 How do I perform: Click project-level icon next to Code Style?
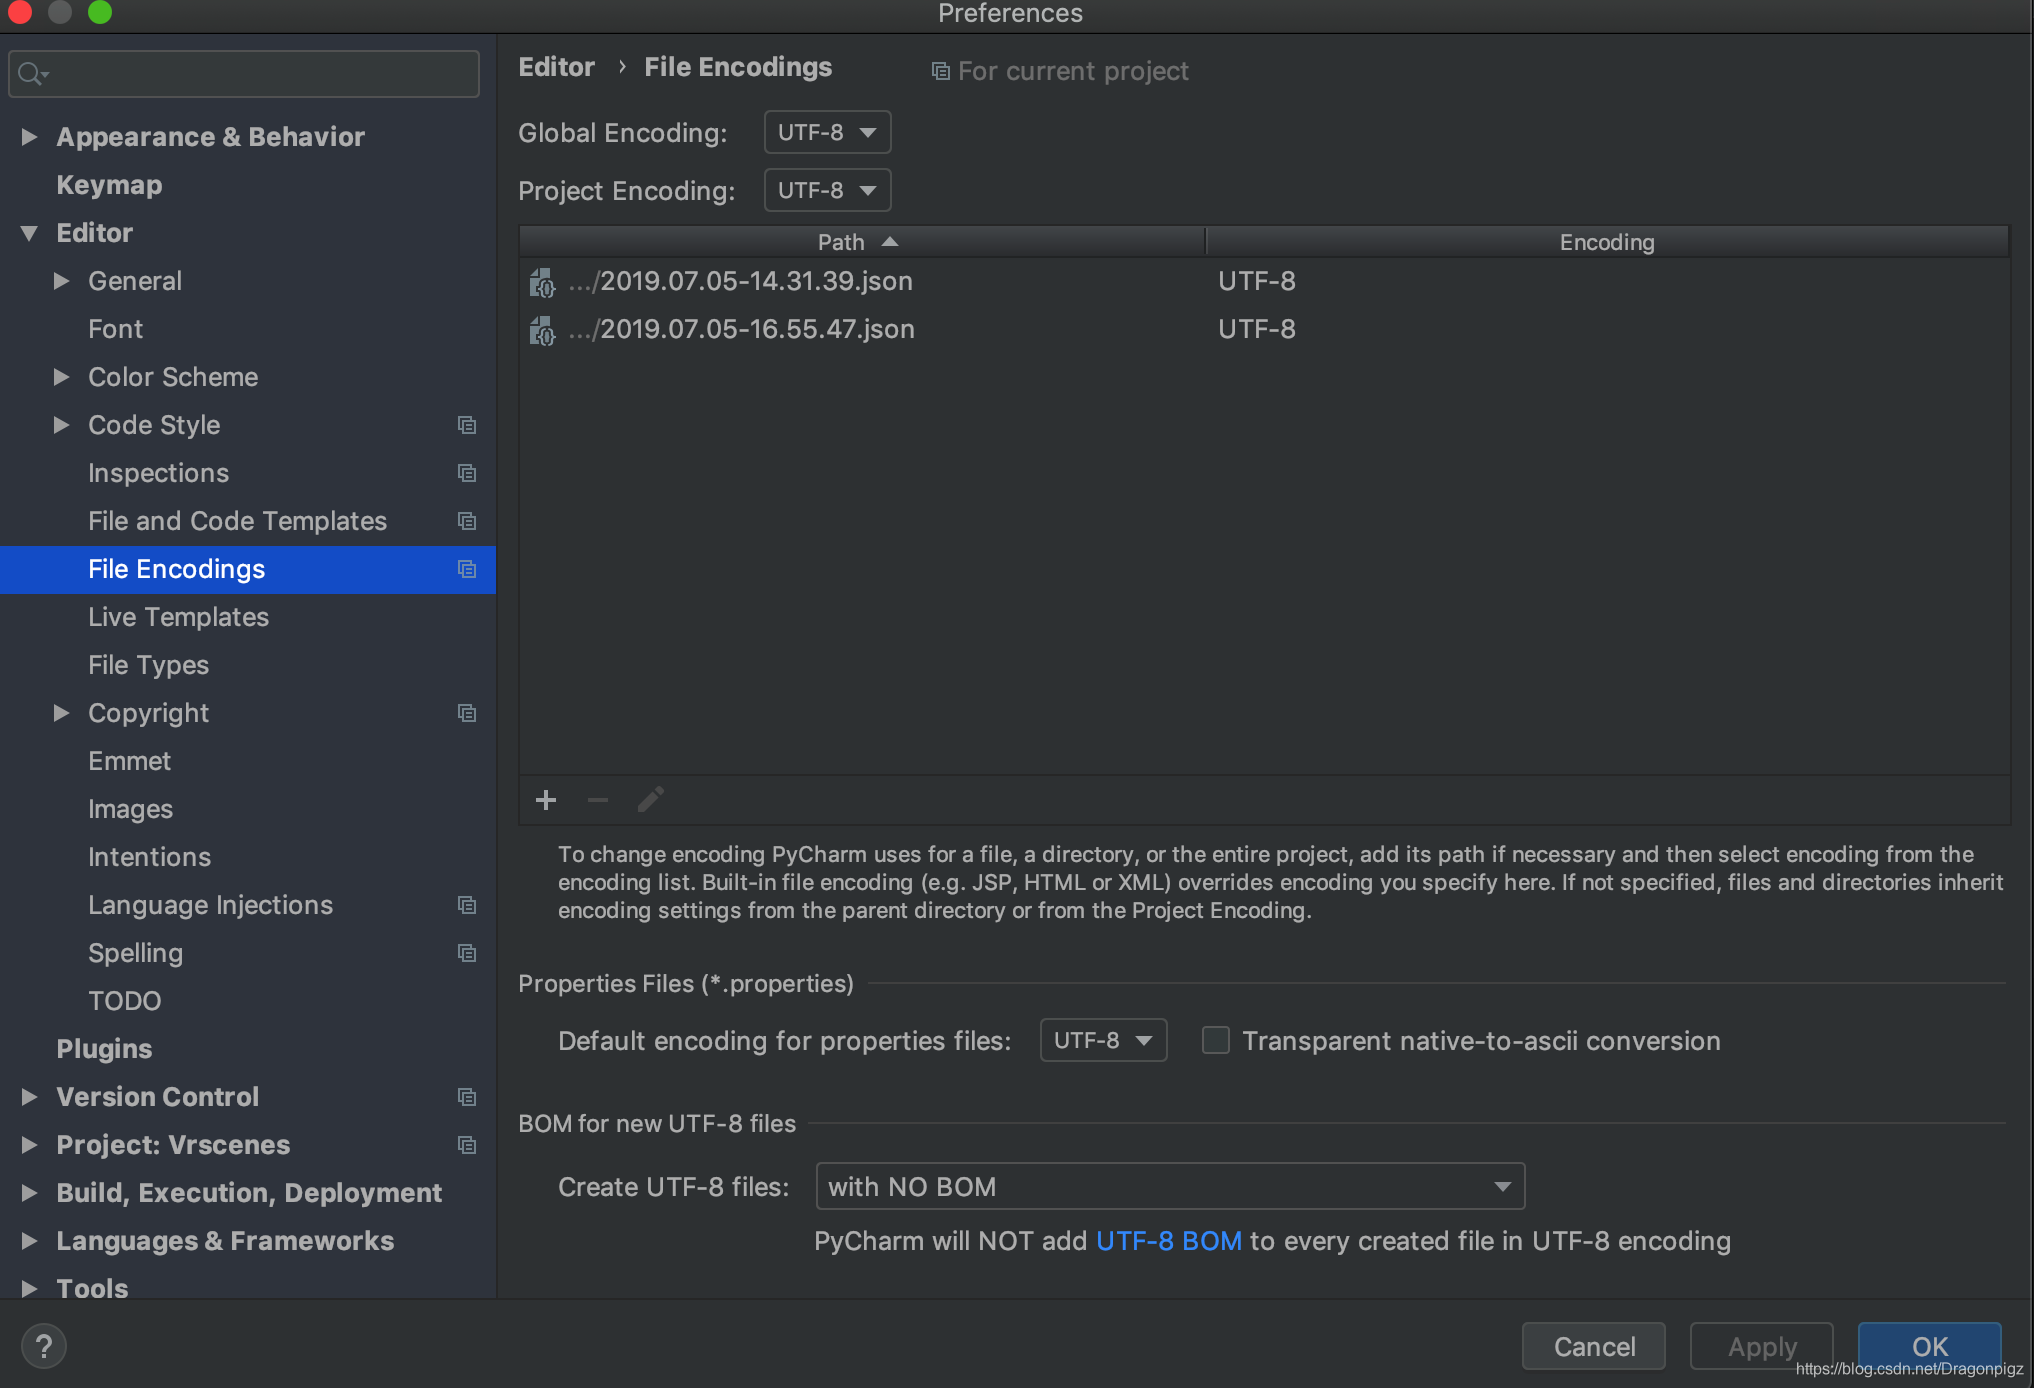pyautogui.click(x=467, y=425)
